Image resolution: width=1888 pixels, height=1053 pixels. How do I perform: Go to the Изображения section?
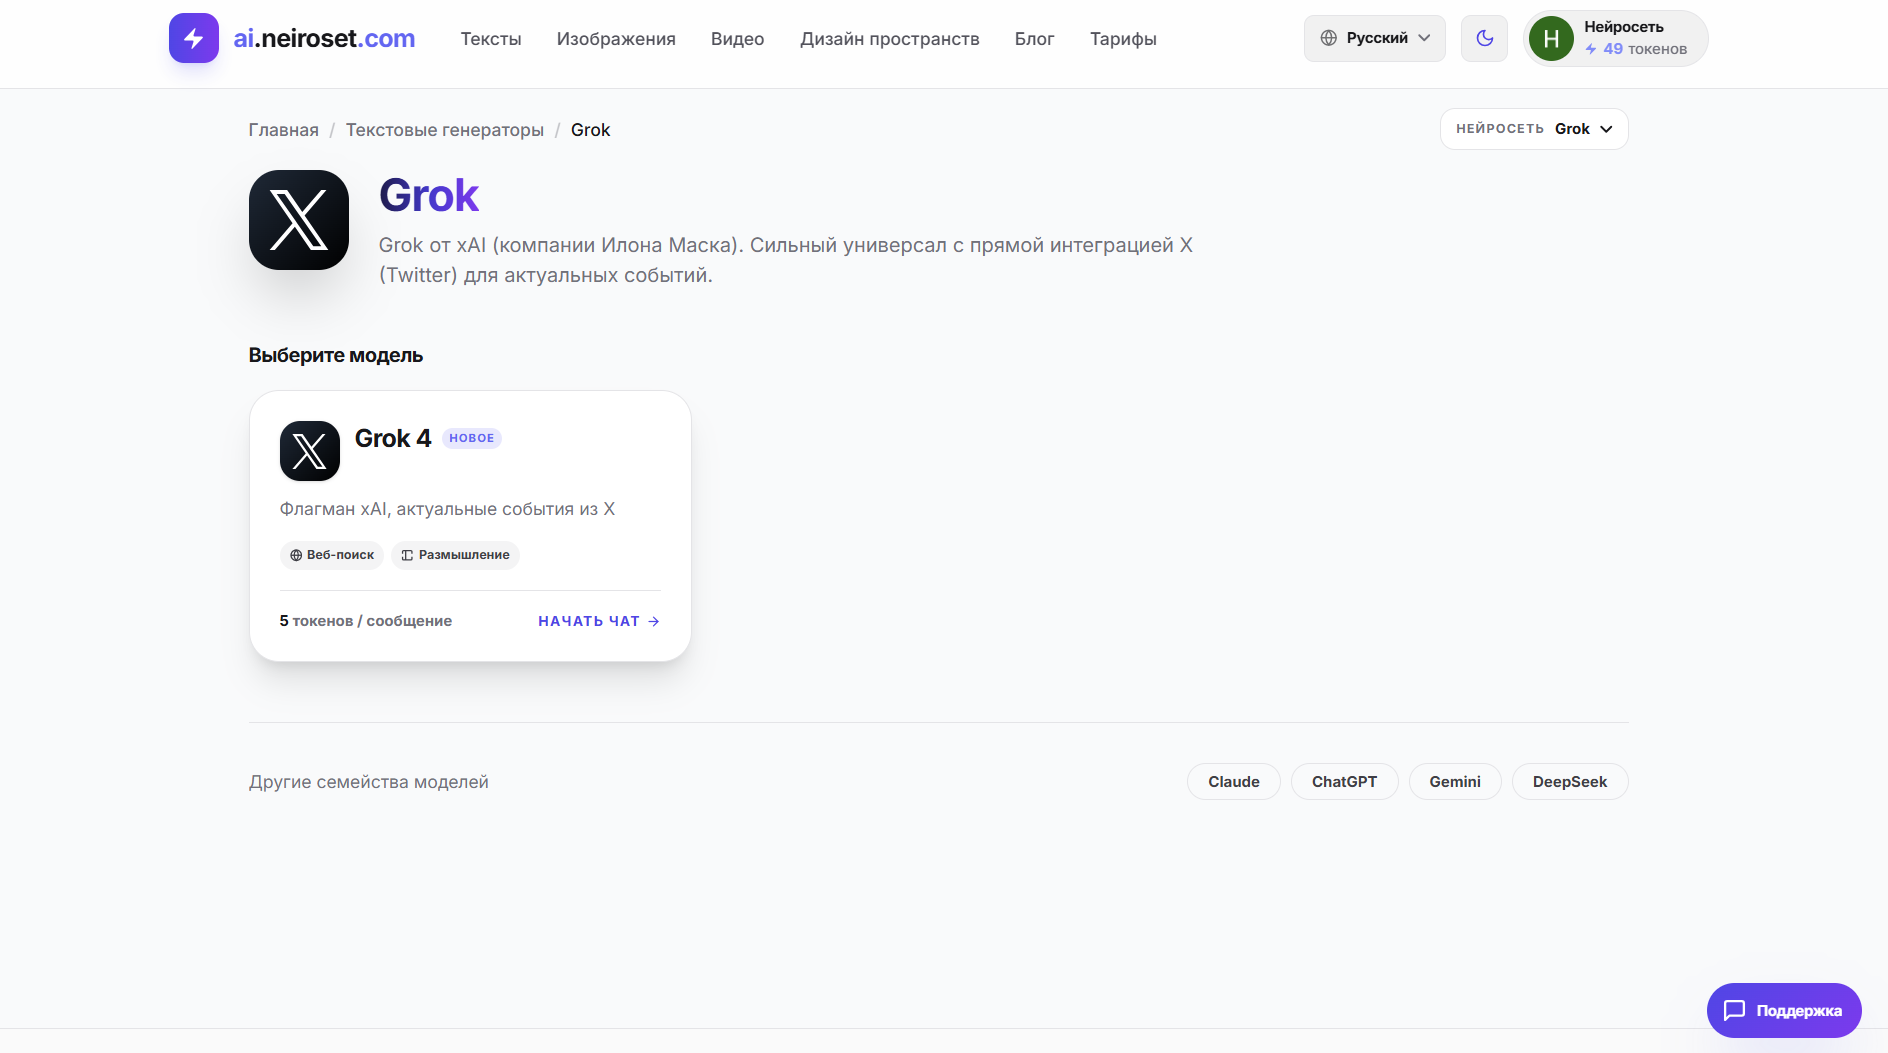(x=616, y=39)
